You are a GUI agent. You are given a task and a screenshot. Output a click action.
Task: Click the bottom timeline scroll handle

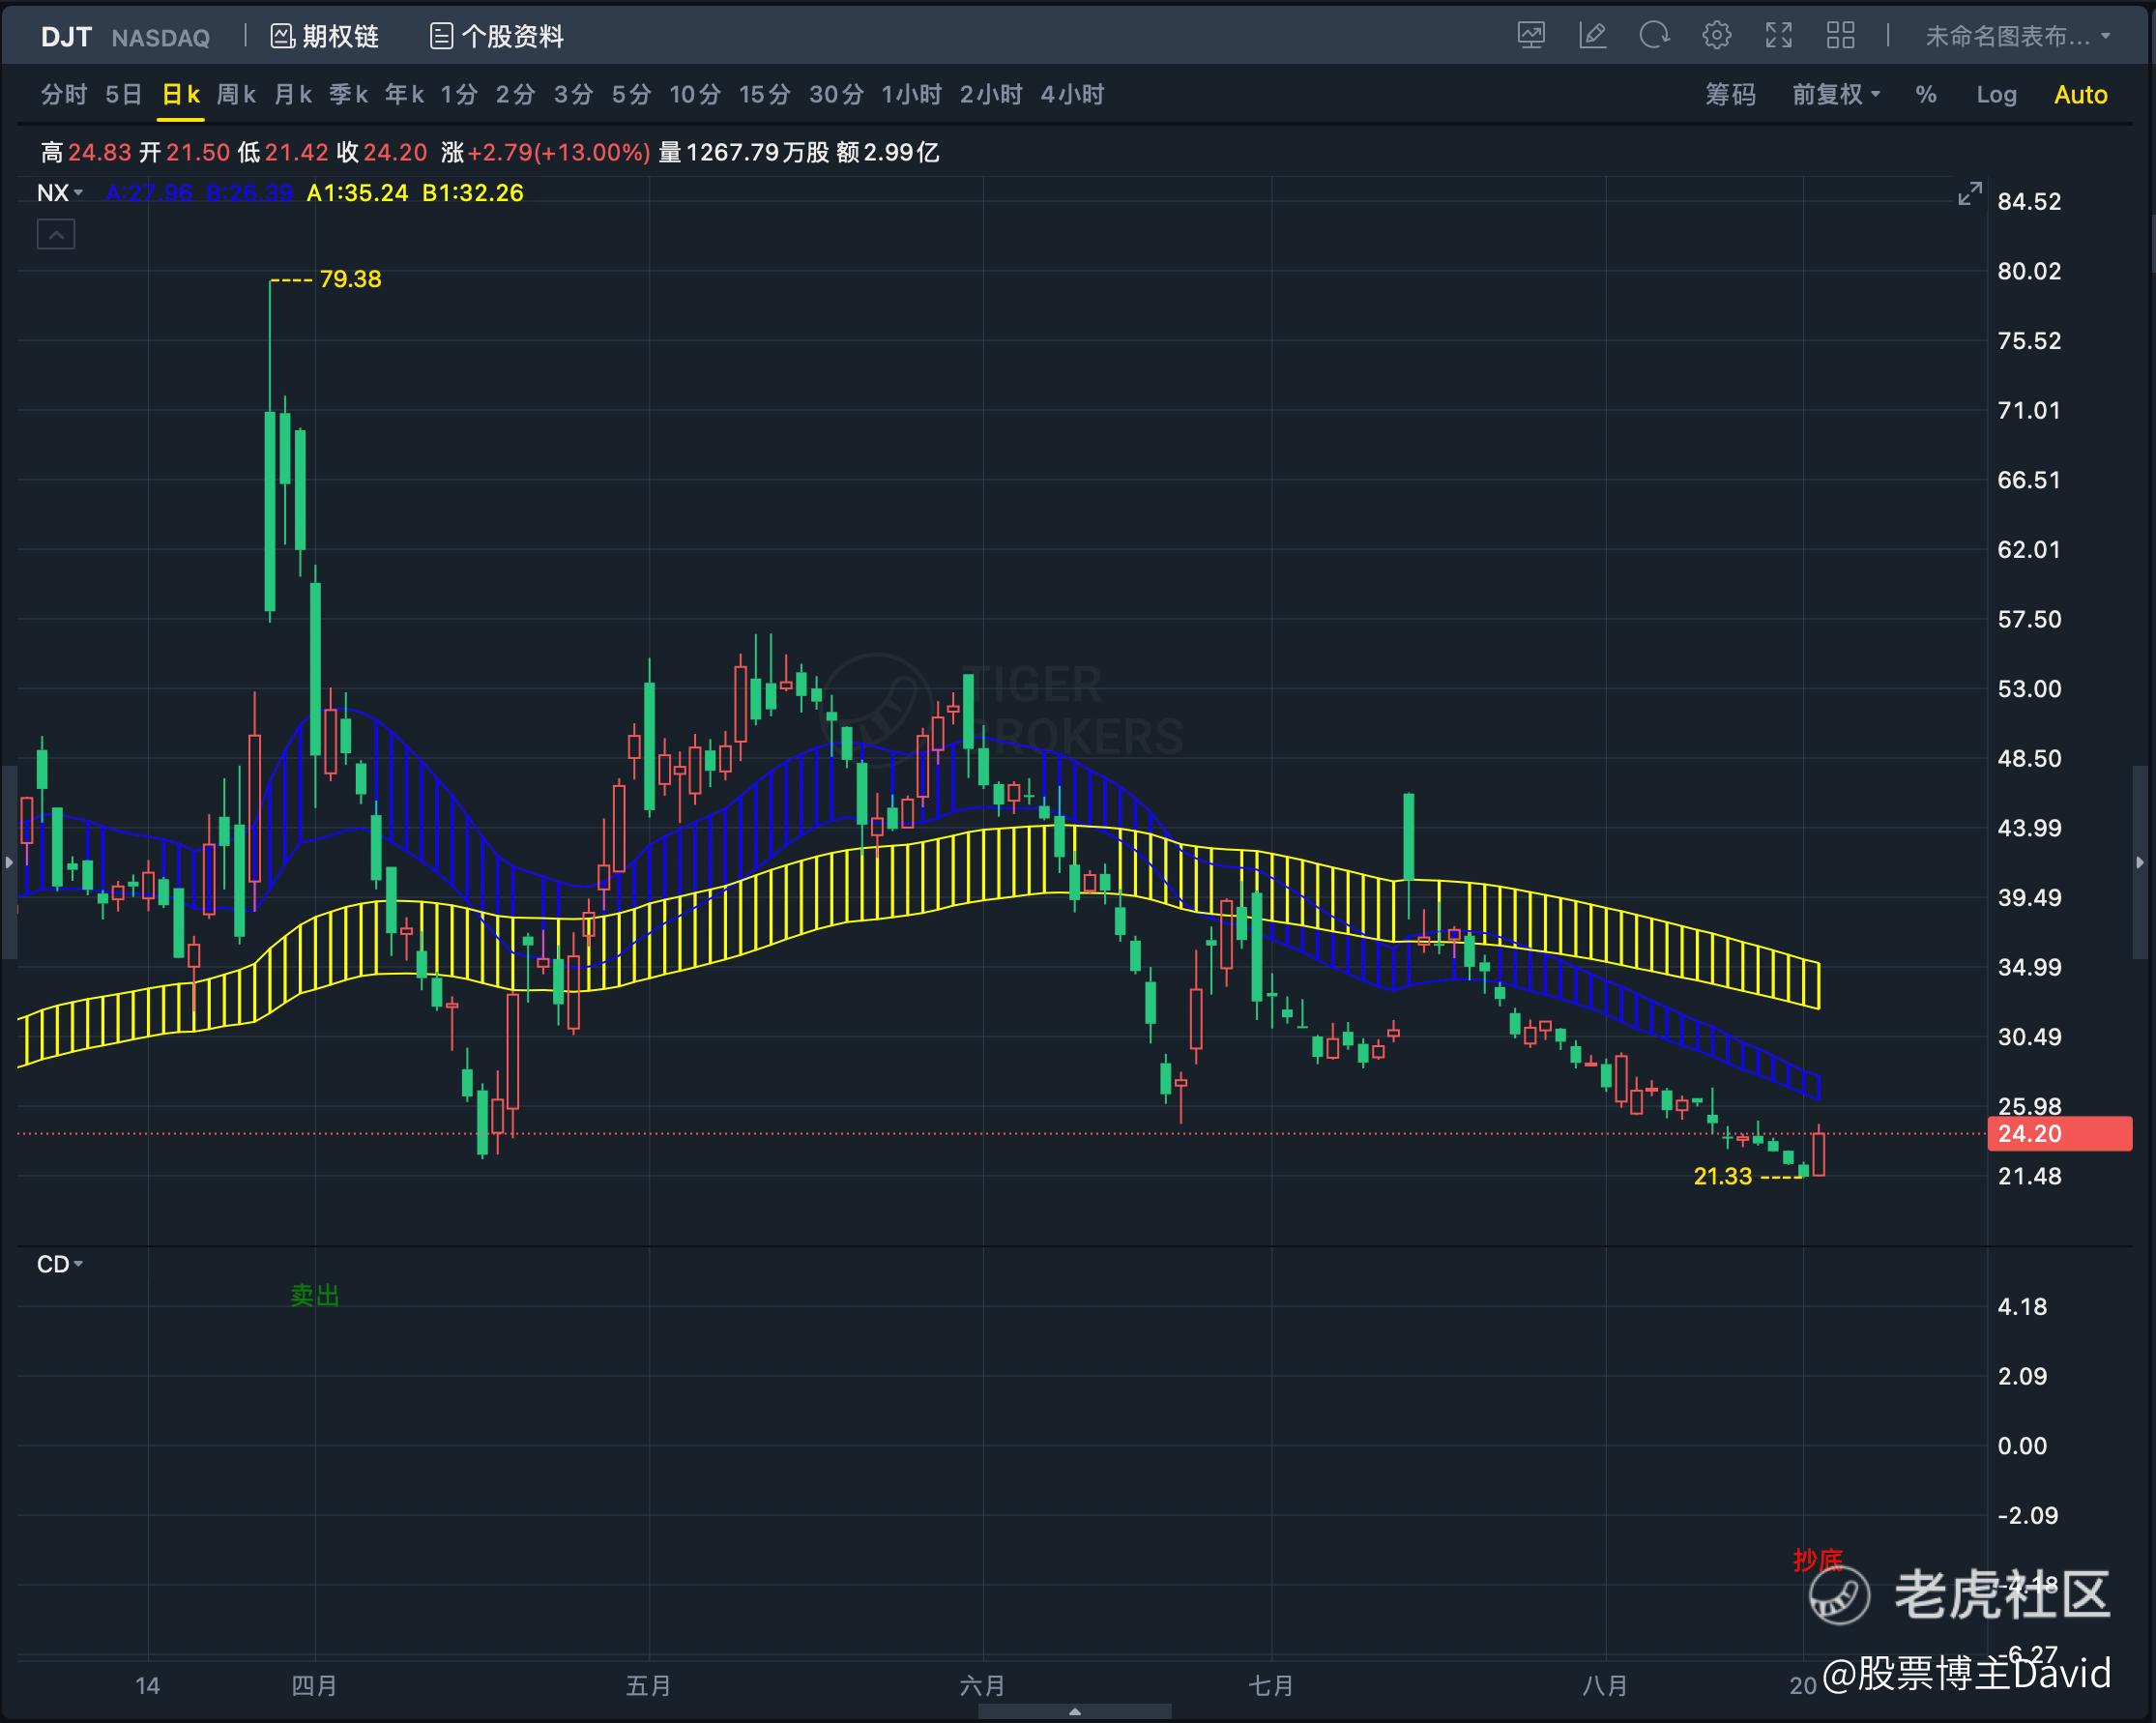pos(1074,1712)
